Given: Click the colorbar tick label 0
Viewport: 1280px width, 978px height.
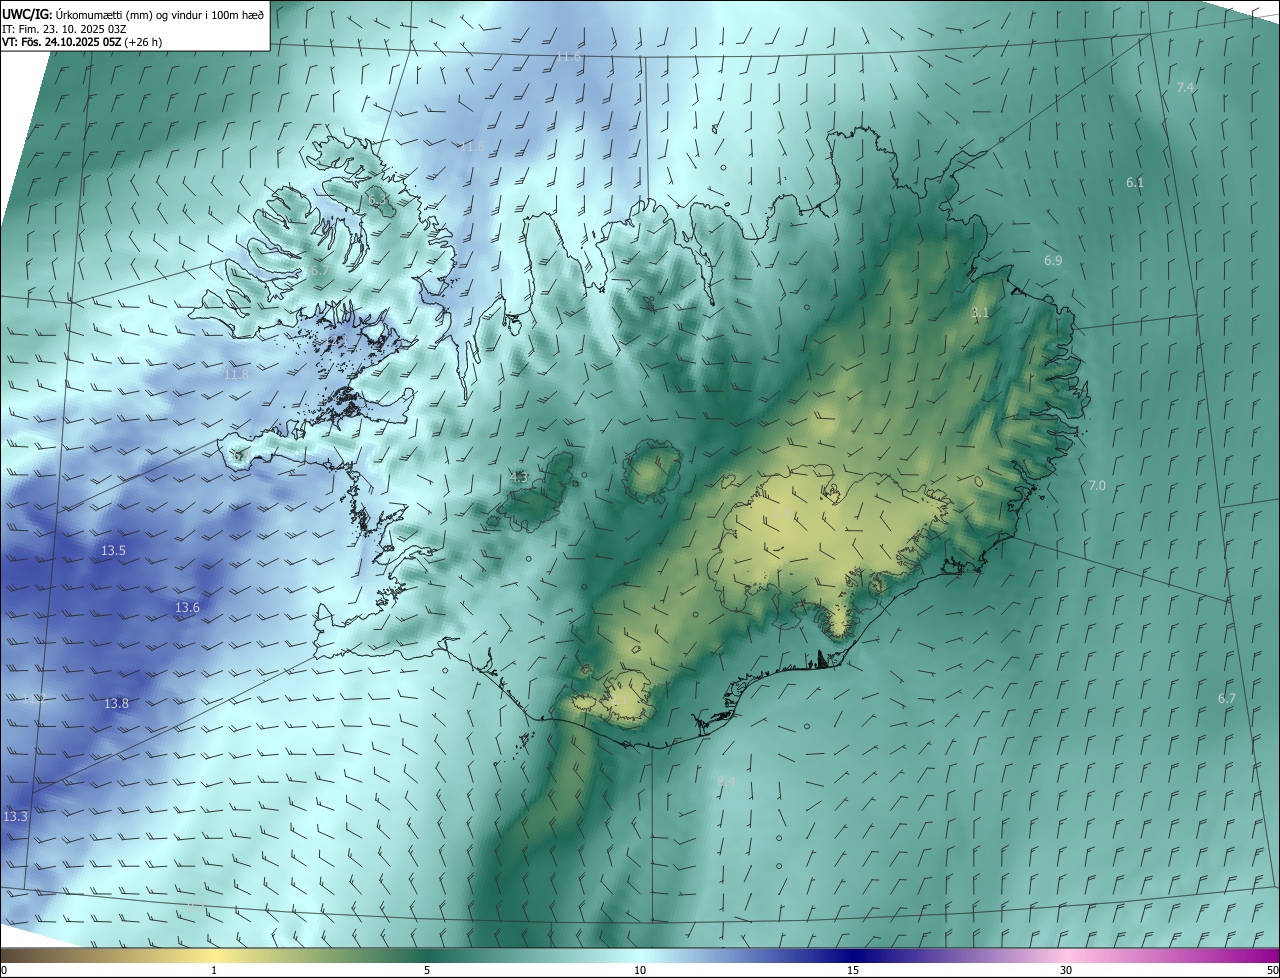Looking at the screenshot, I should click(4, 970).
